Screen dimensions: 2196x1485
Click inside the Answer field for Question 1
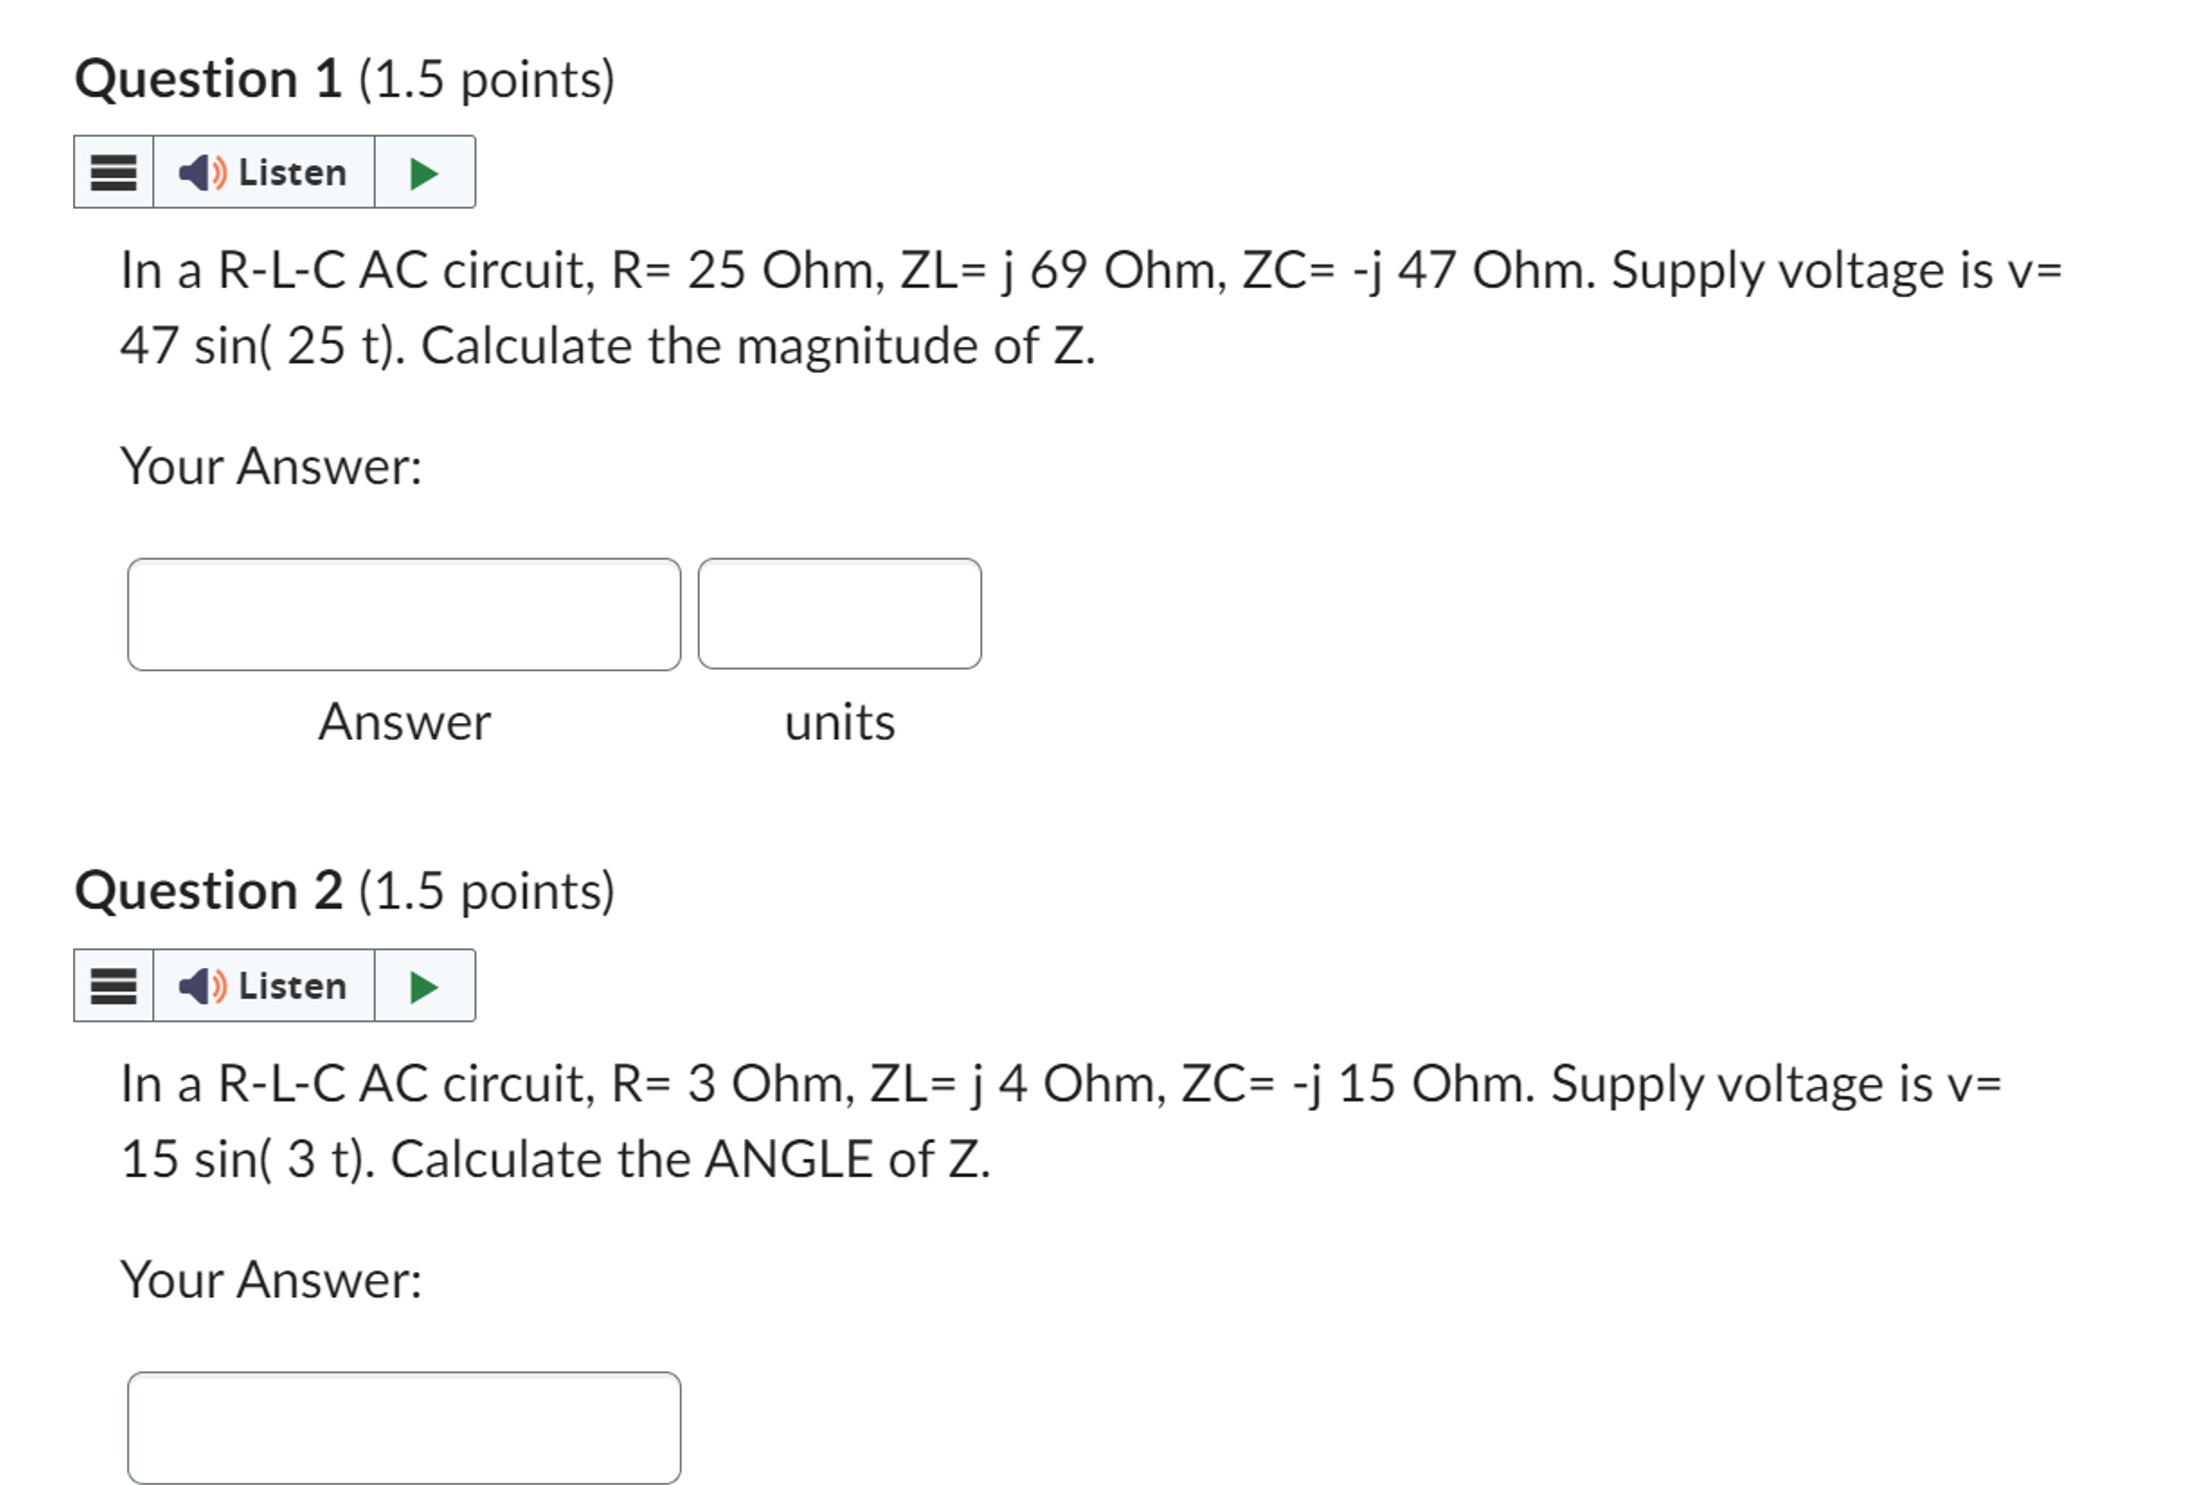pyautogui.click(x=404, y=614)
